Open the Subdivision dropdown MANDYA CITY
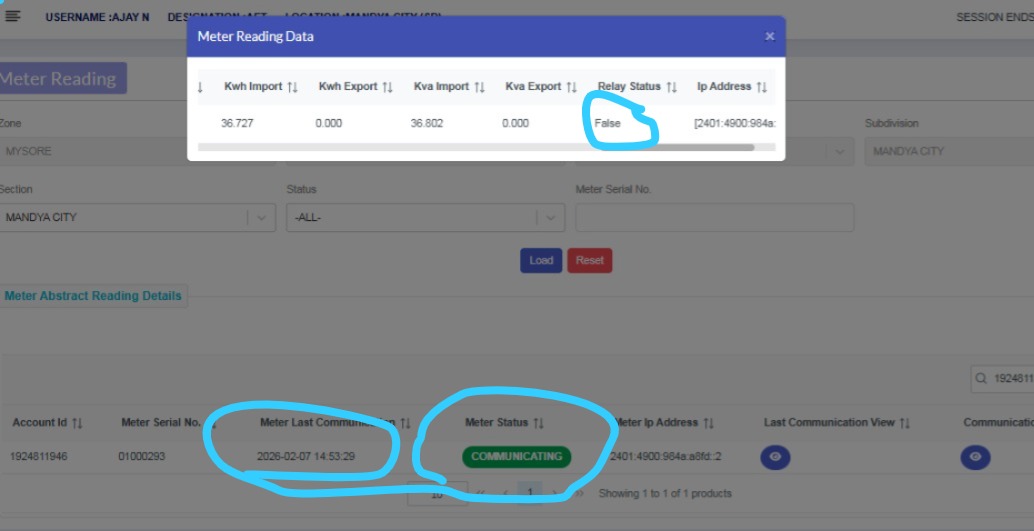 point(949,151)
